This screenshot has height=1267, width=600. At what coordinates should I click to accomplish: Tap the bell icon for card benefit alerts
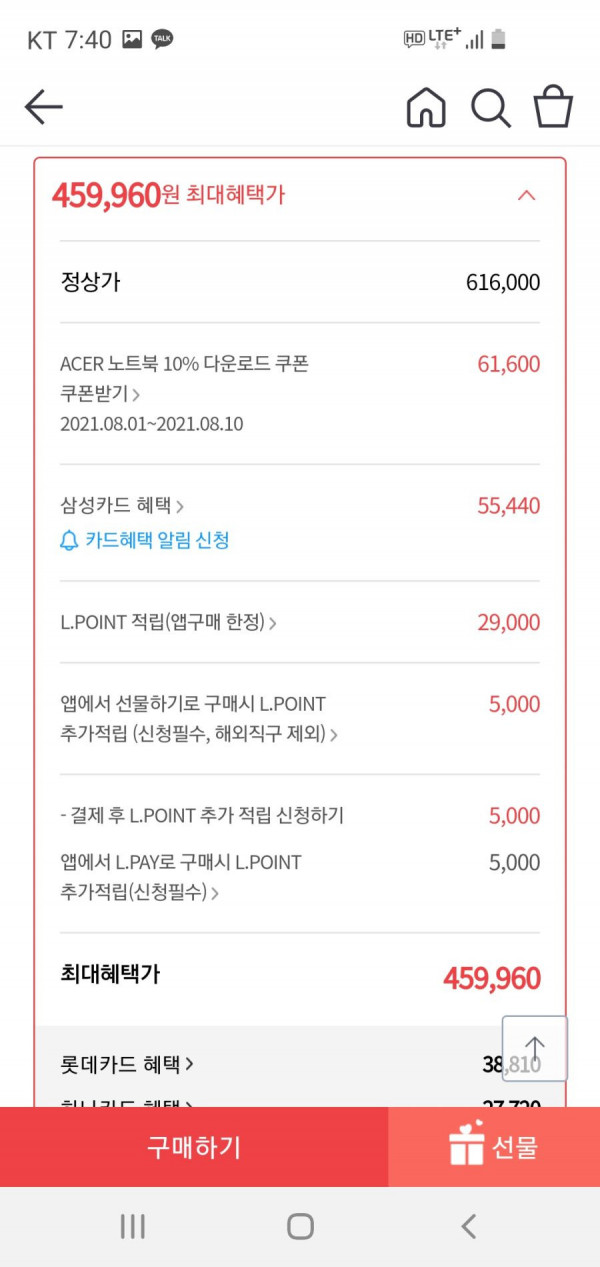[x=69, y=541]
